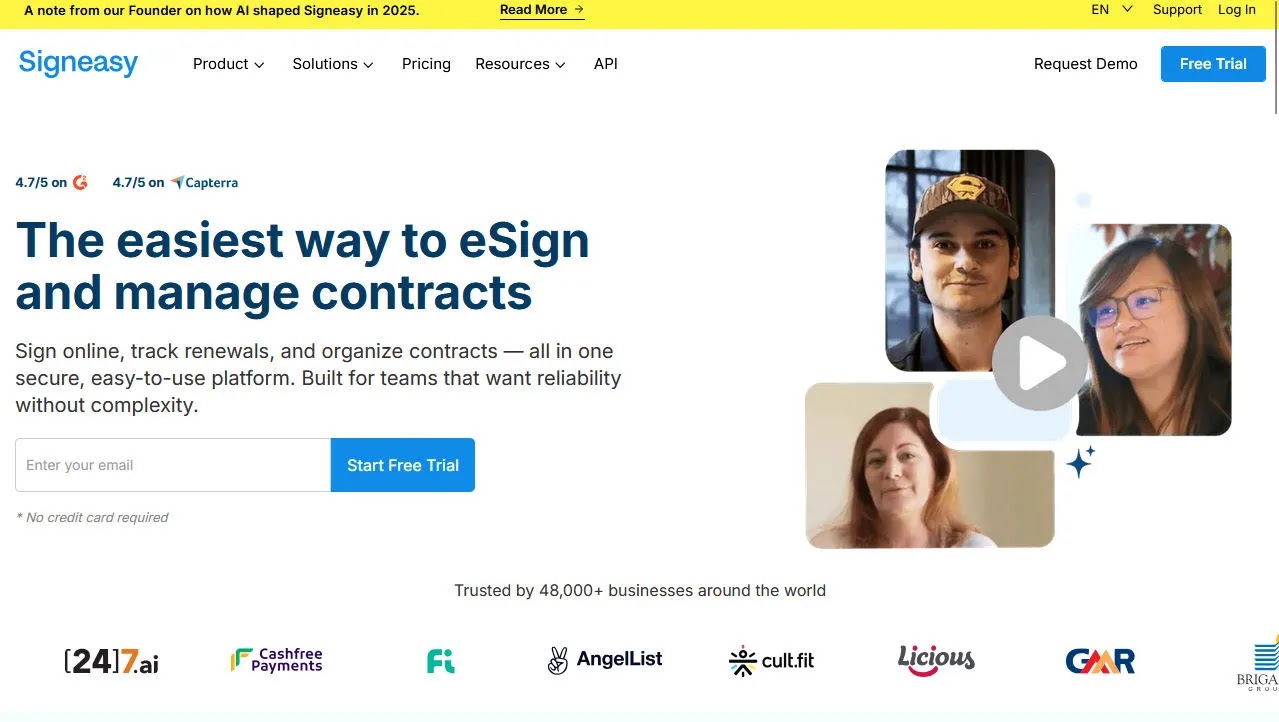Click the Start Free Trial button

tap(403, 465)
